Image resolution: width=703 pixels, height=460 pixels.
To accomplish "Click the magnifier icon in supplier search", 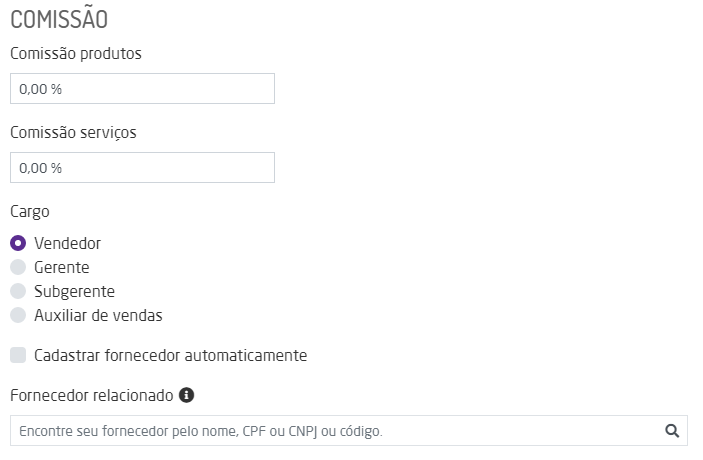I will coord(672,431).
